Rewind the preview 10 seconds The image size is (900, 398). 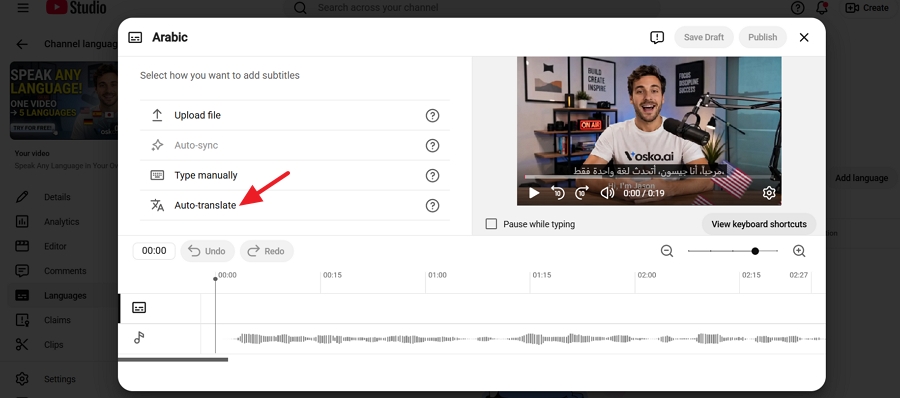pos(557,193)
